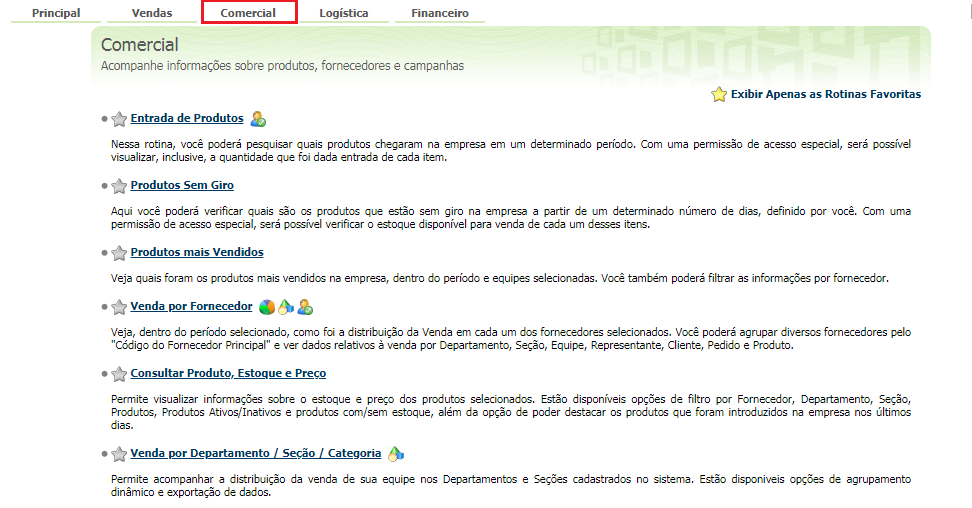
Task: Click the Comercial page heading
Action: tap(139, 45)
